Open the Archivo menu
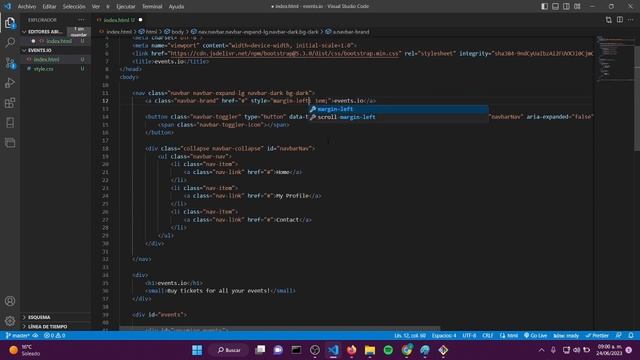 [27, 7]
